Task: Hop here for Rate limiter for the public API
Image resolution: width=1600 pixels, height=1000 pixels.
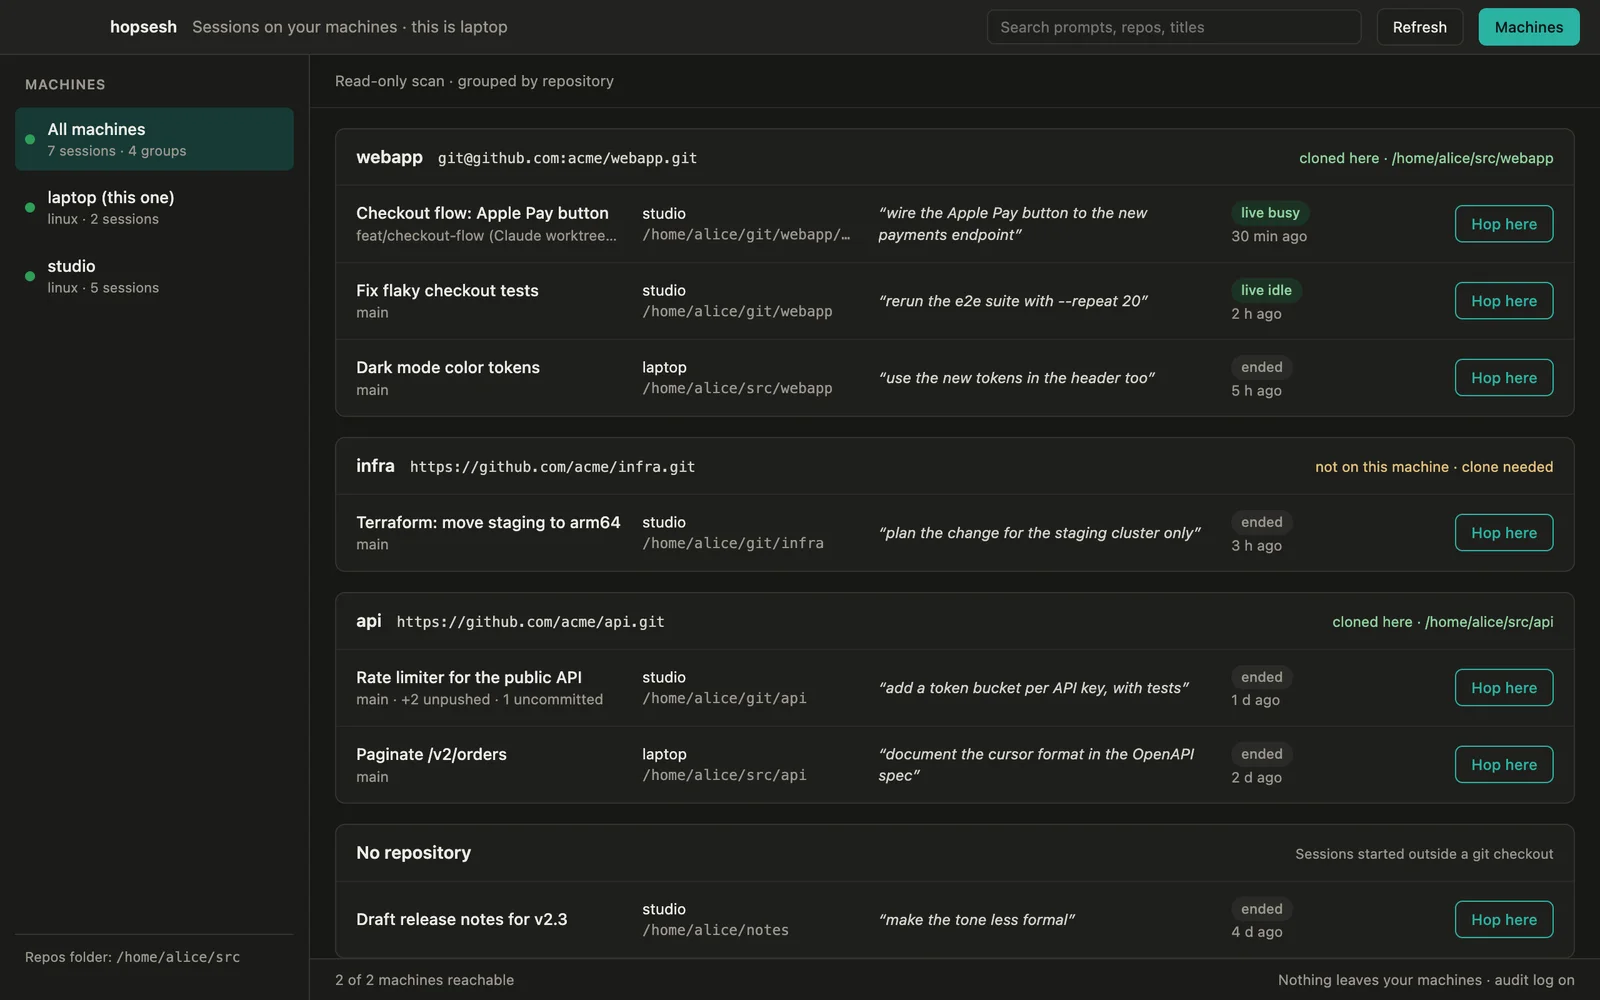Action: pos(1503,688)
